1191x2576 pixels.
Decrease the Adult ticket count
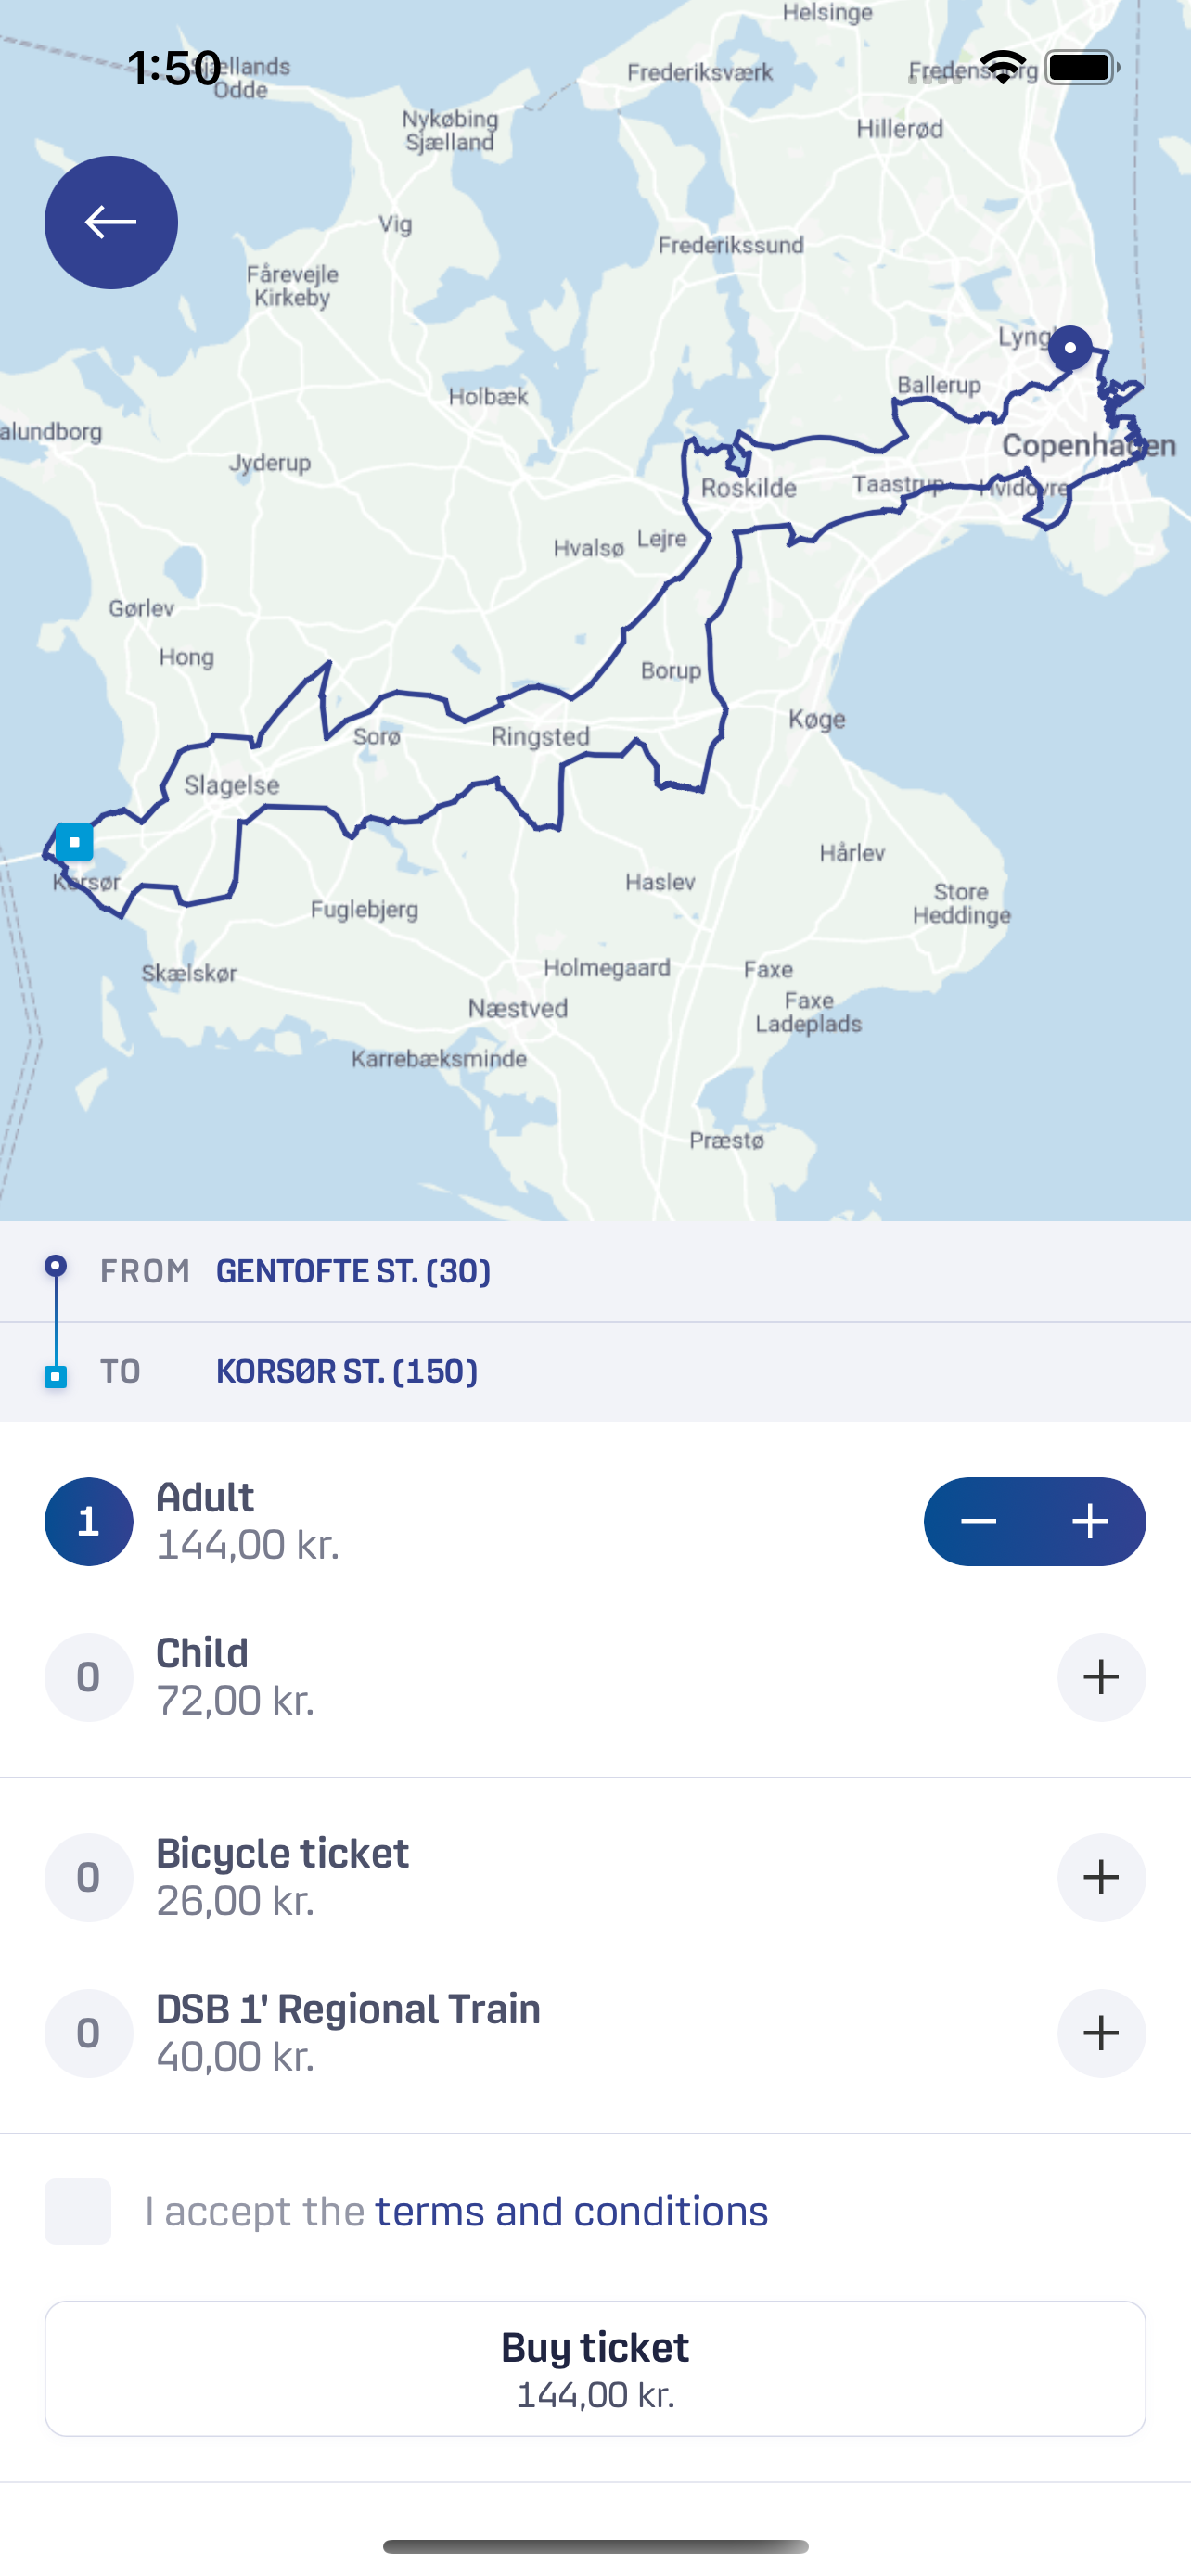click(x=978, y=1521)
